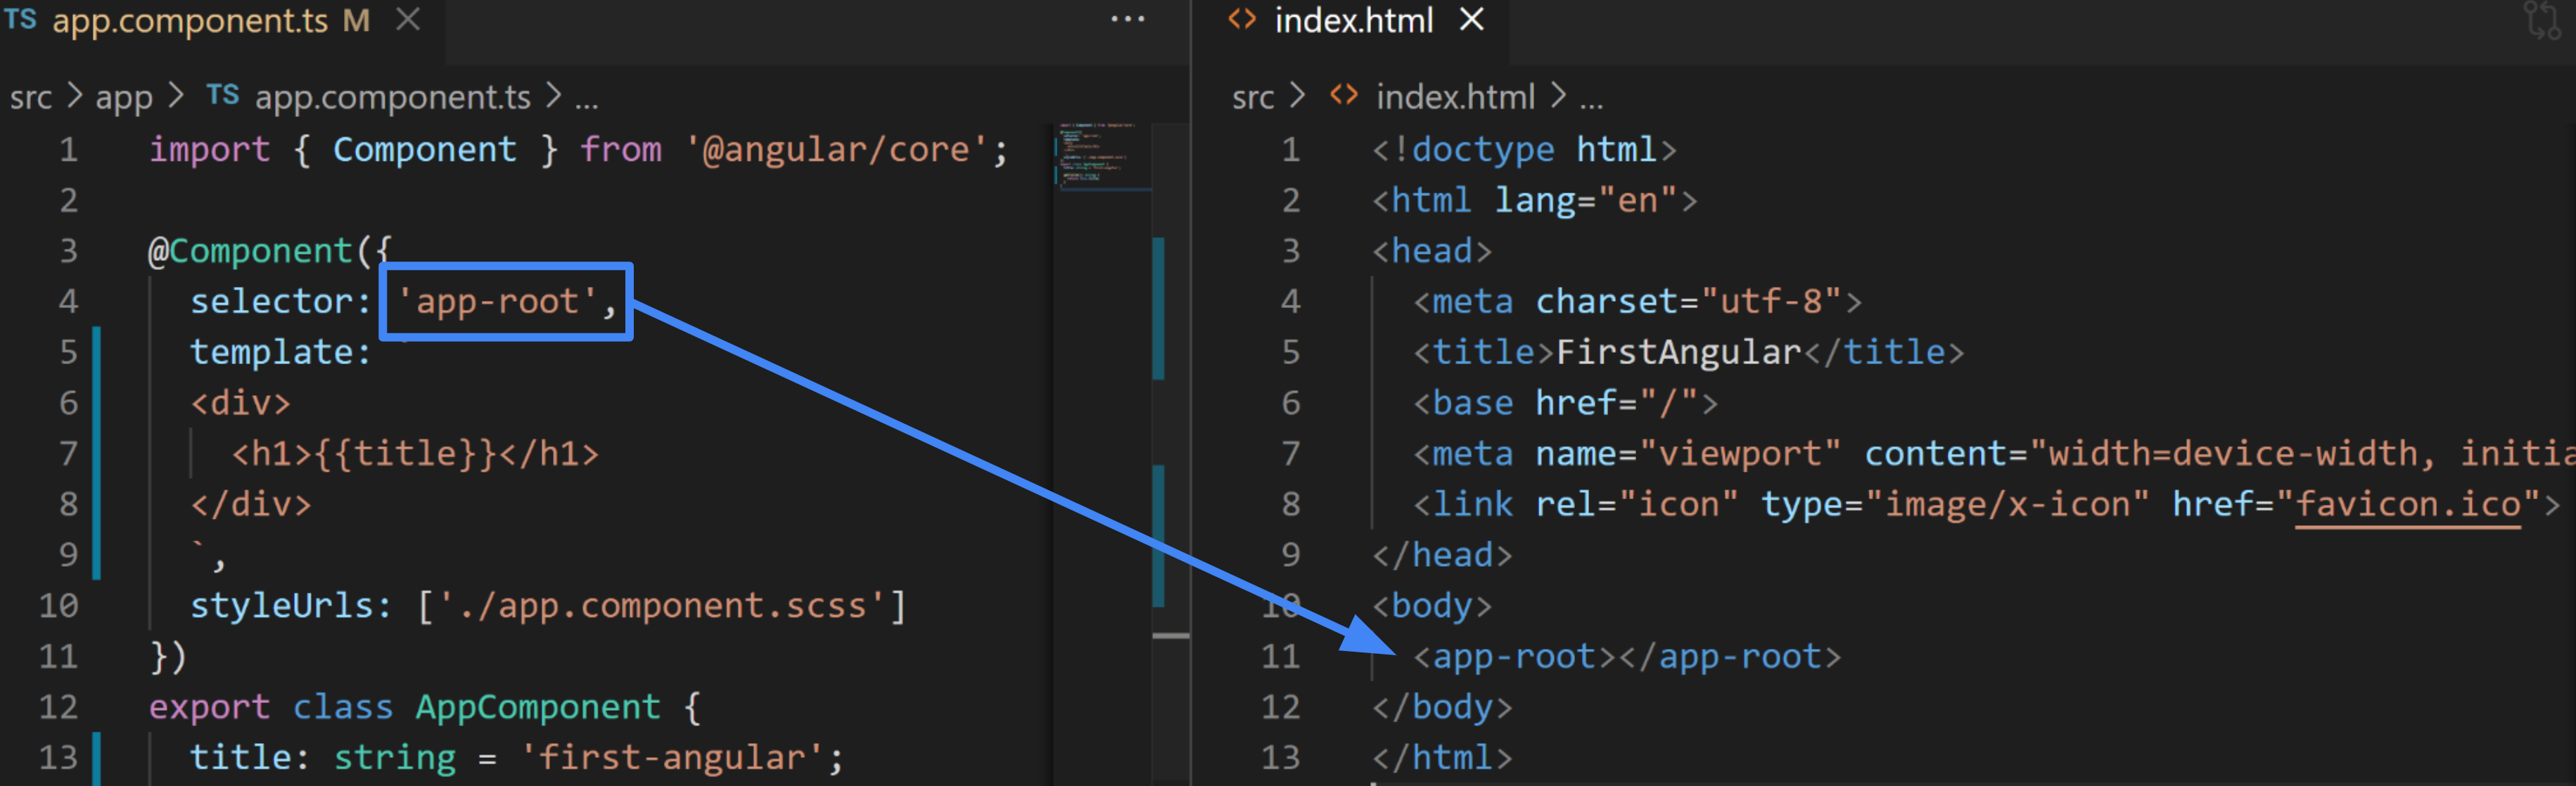
Task: Click HTML icon in right breadcrumb
Action: (x=1344, y=95)
